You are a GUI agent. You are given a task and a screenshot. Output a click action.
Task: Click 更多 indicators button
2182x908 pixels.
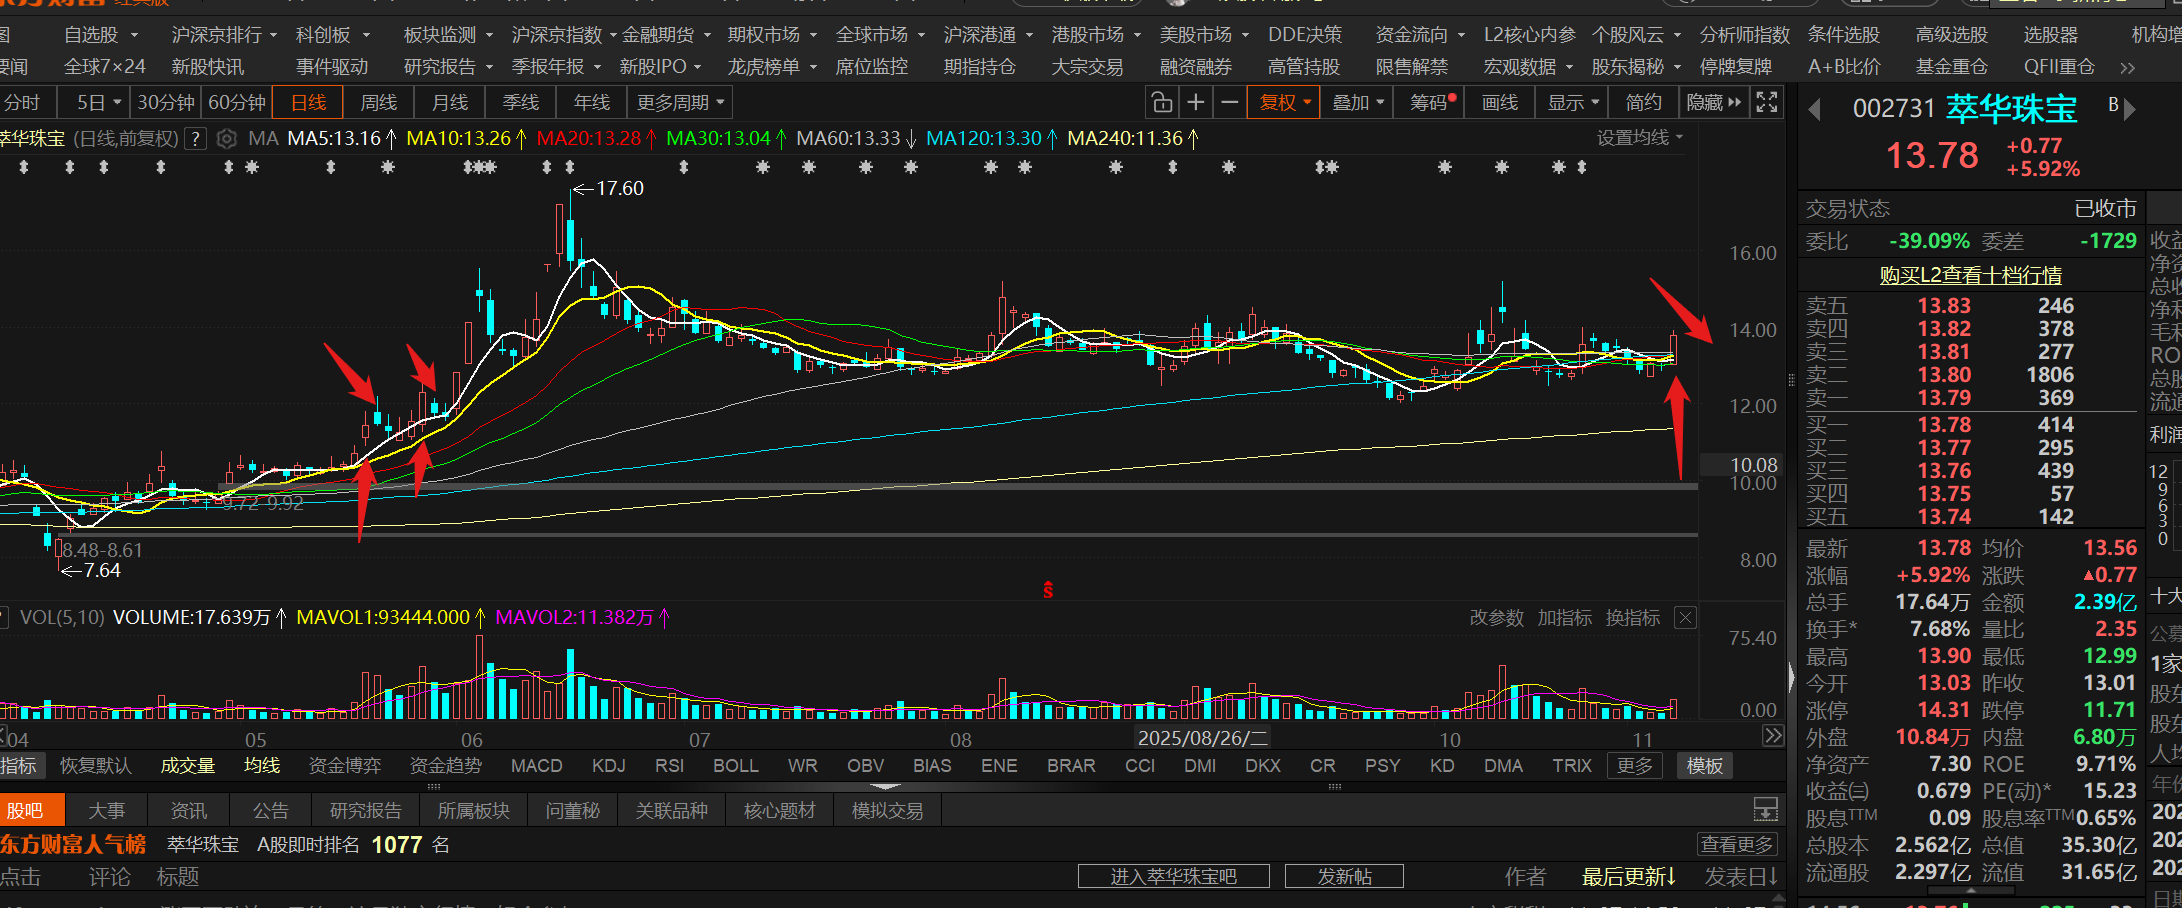click(1634, 766)
